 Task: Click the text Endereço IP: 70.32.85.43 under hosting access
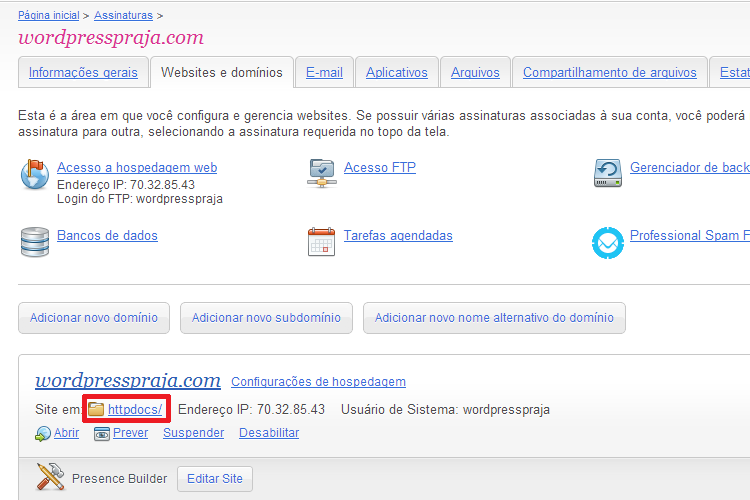126,185
